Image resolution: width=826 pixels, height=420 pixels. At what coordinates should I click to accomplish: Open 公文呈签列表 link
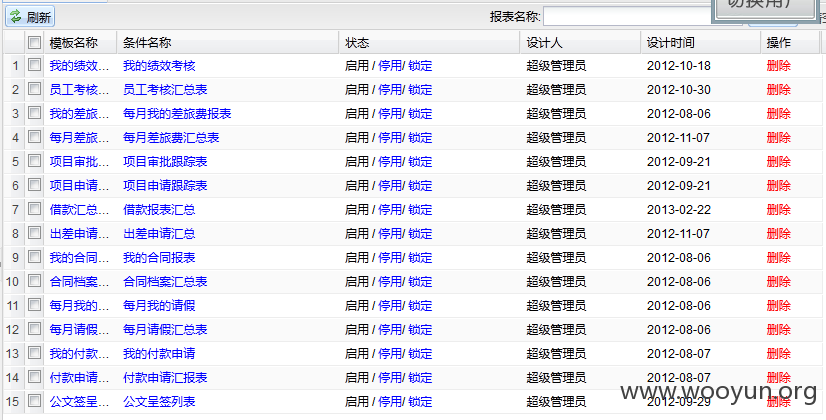pos(159,402)
